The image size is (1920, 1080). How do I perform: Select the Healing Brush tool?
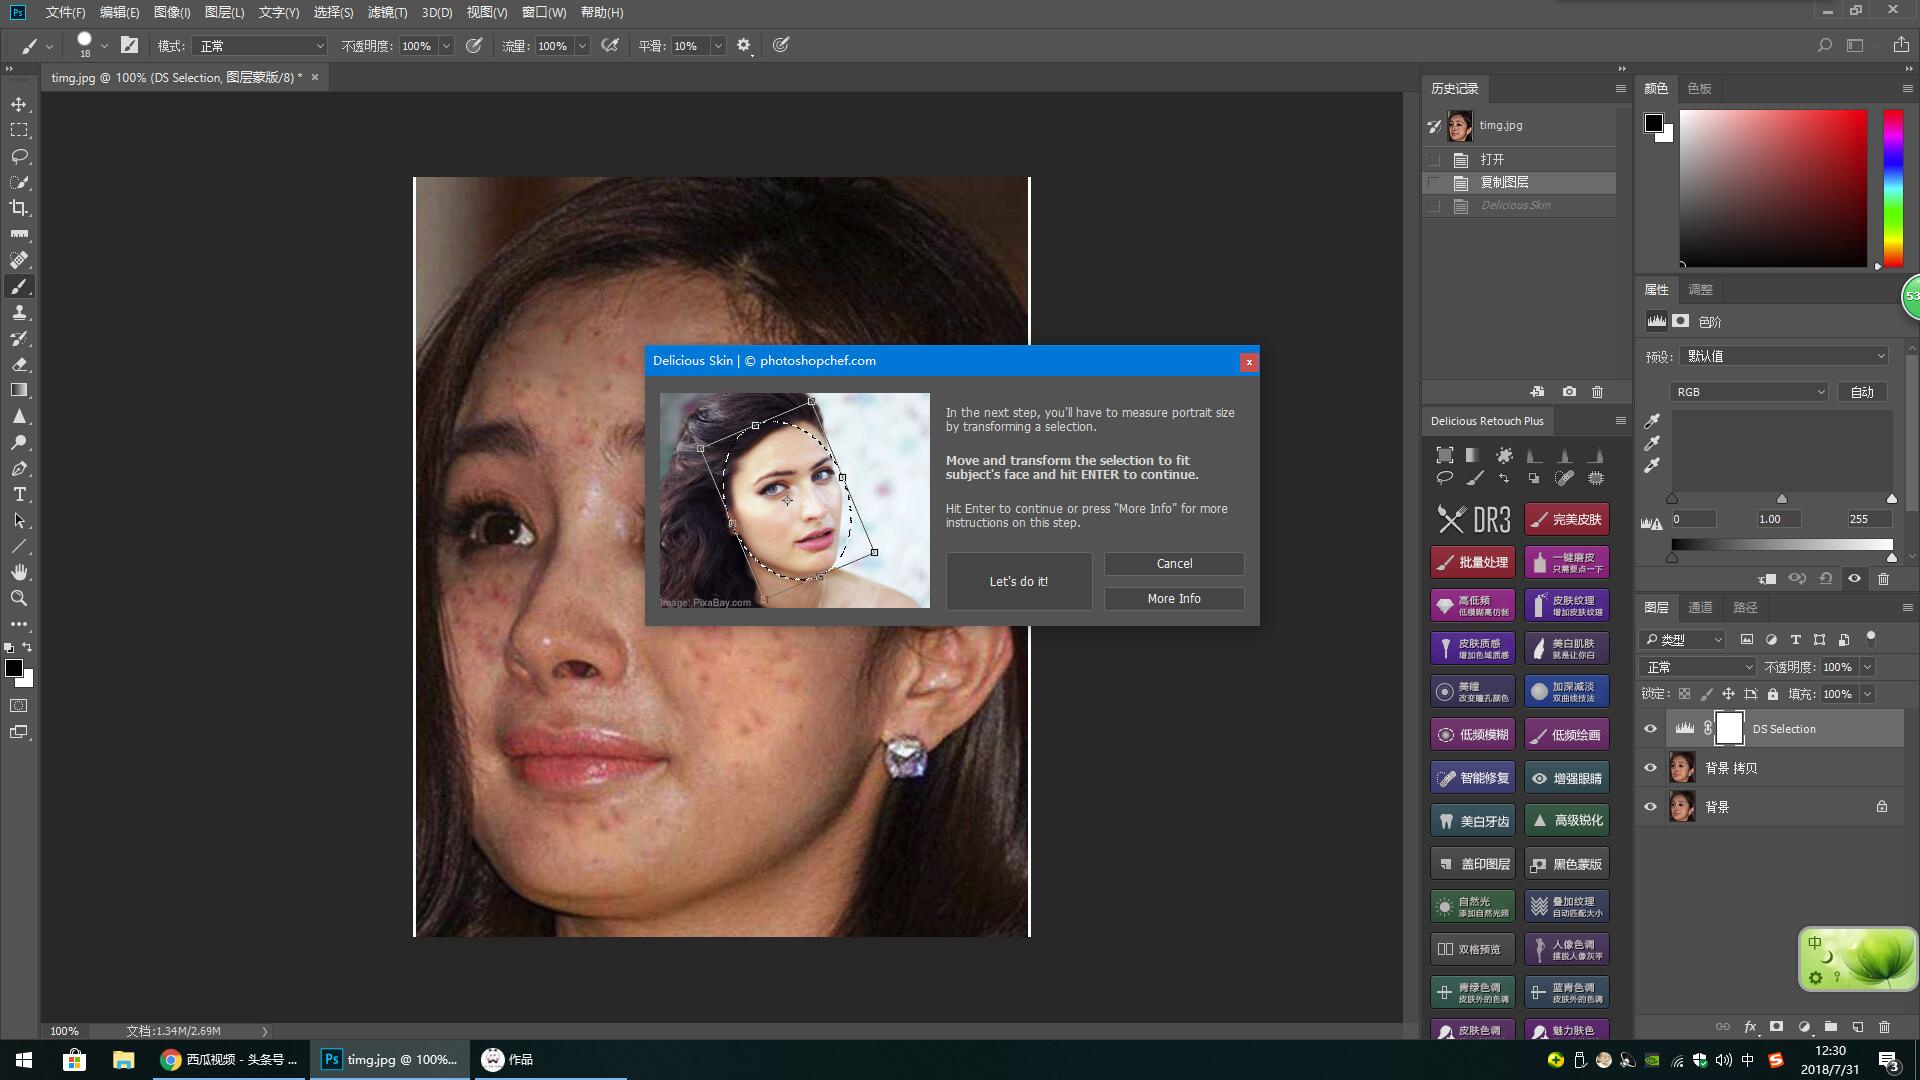(x=18, y=258)
